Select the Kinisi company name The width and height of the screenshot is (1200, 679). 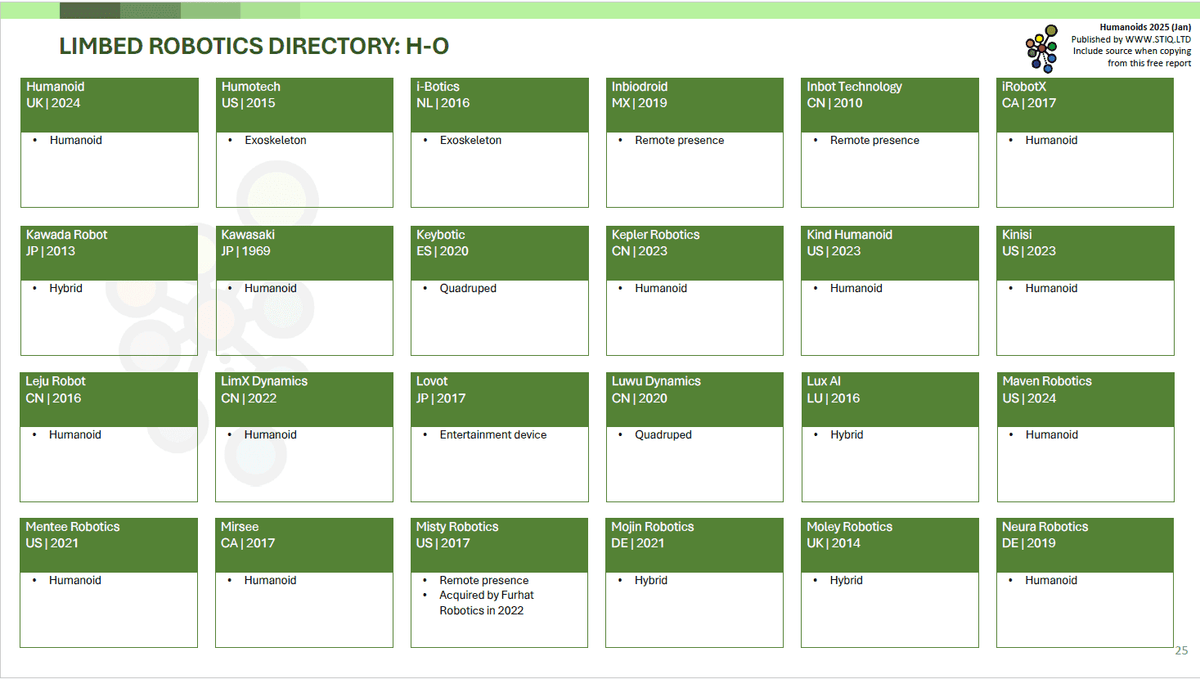coord(1017,235)
